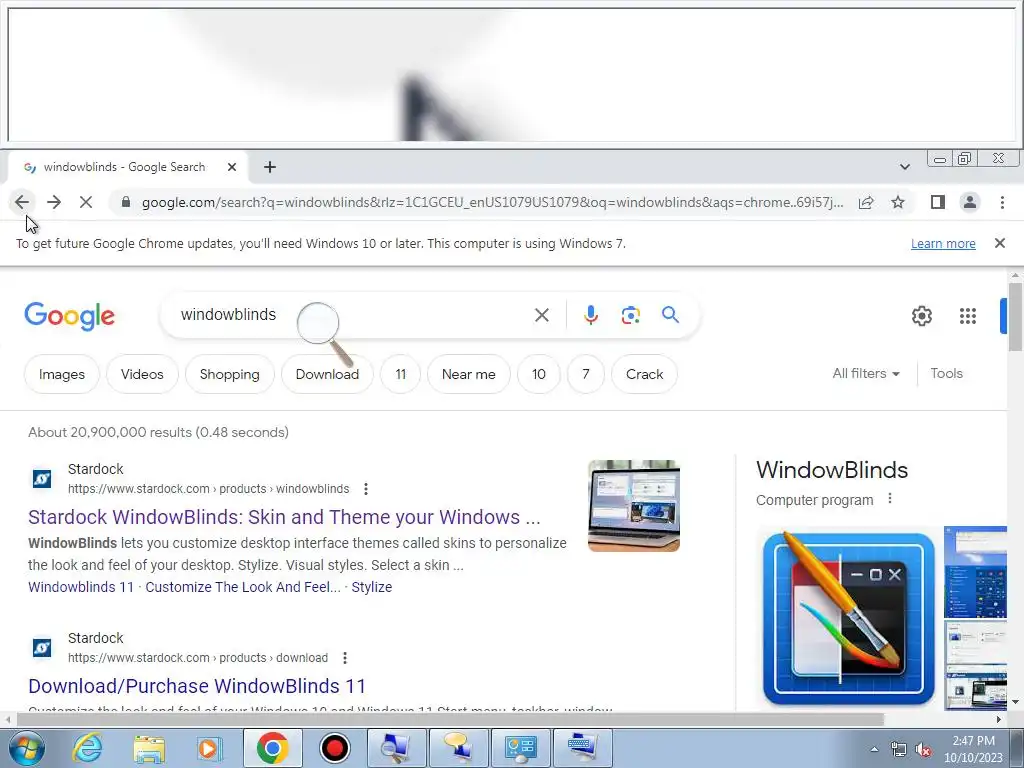Go back using the browser back arrow
The width and height of the screenshot is (1024, 768).
[22, 202]
